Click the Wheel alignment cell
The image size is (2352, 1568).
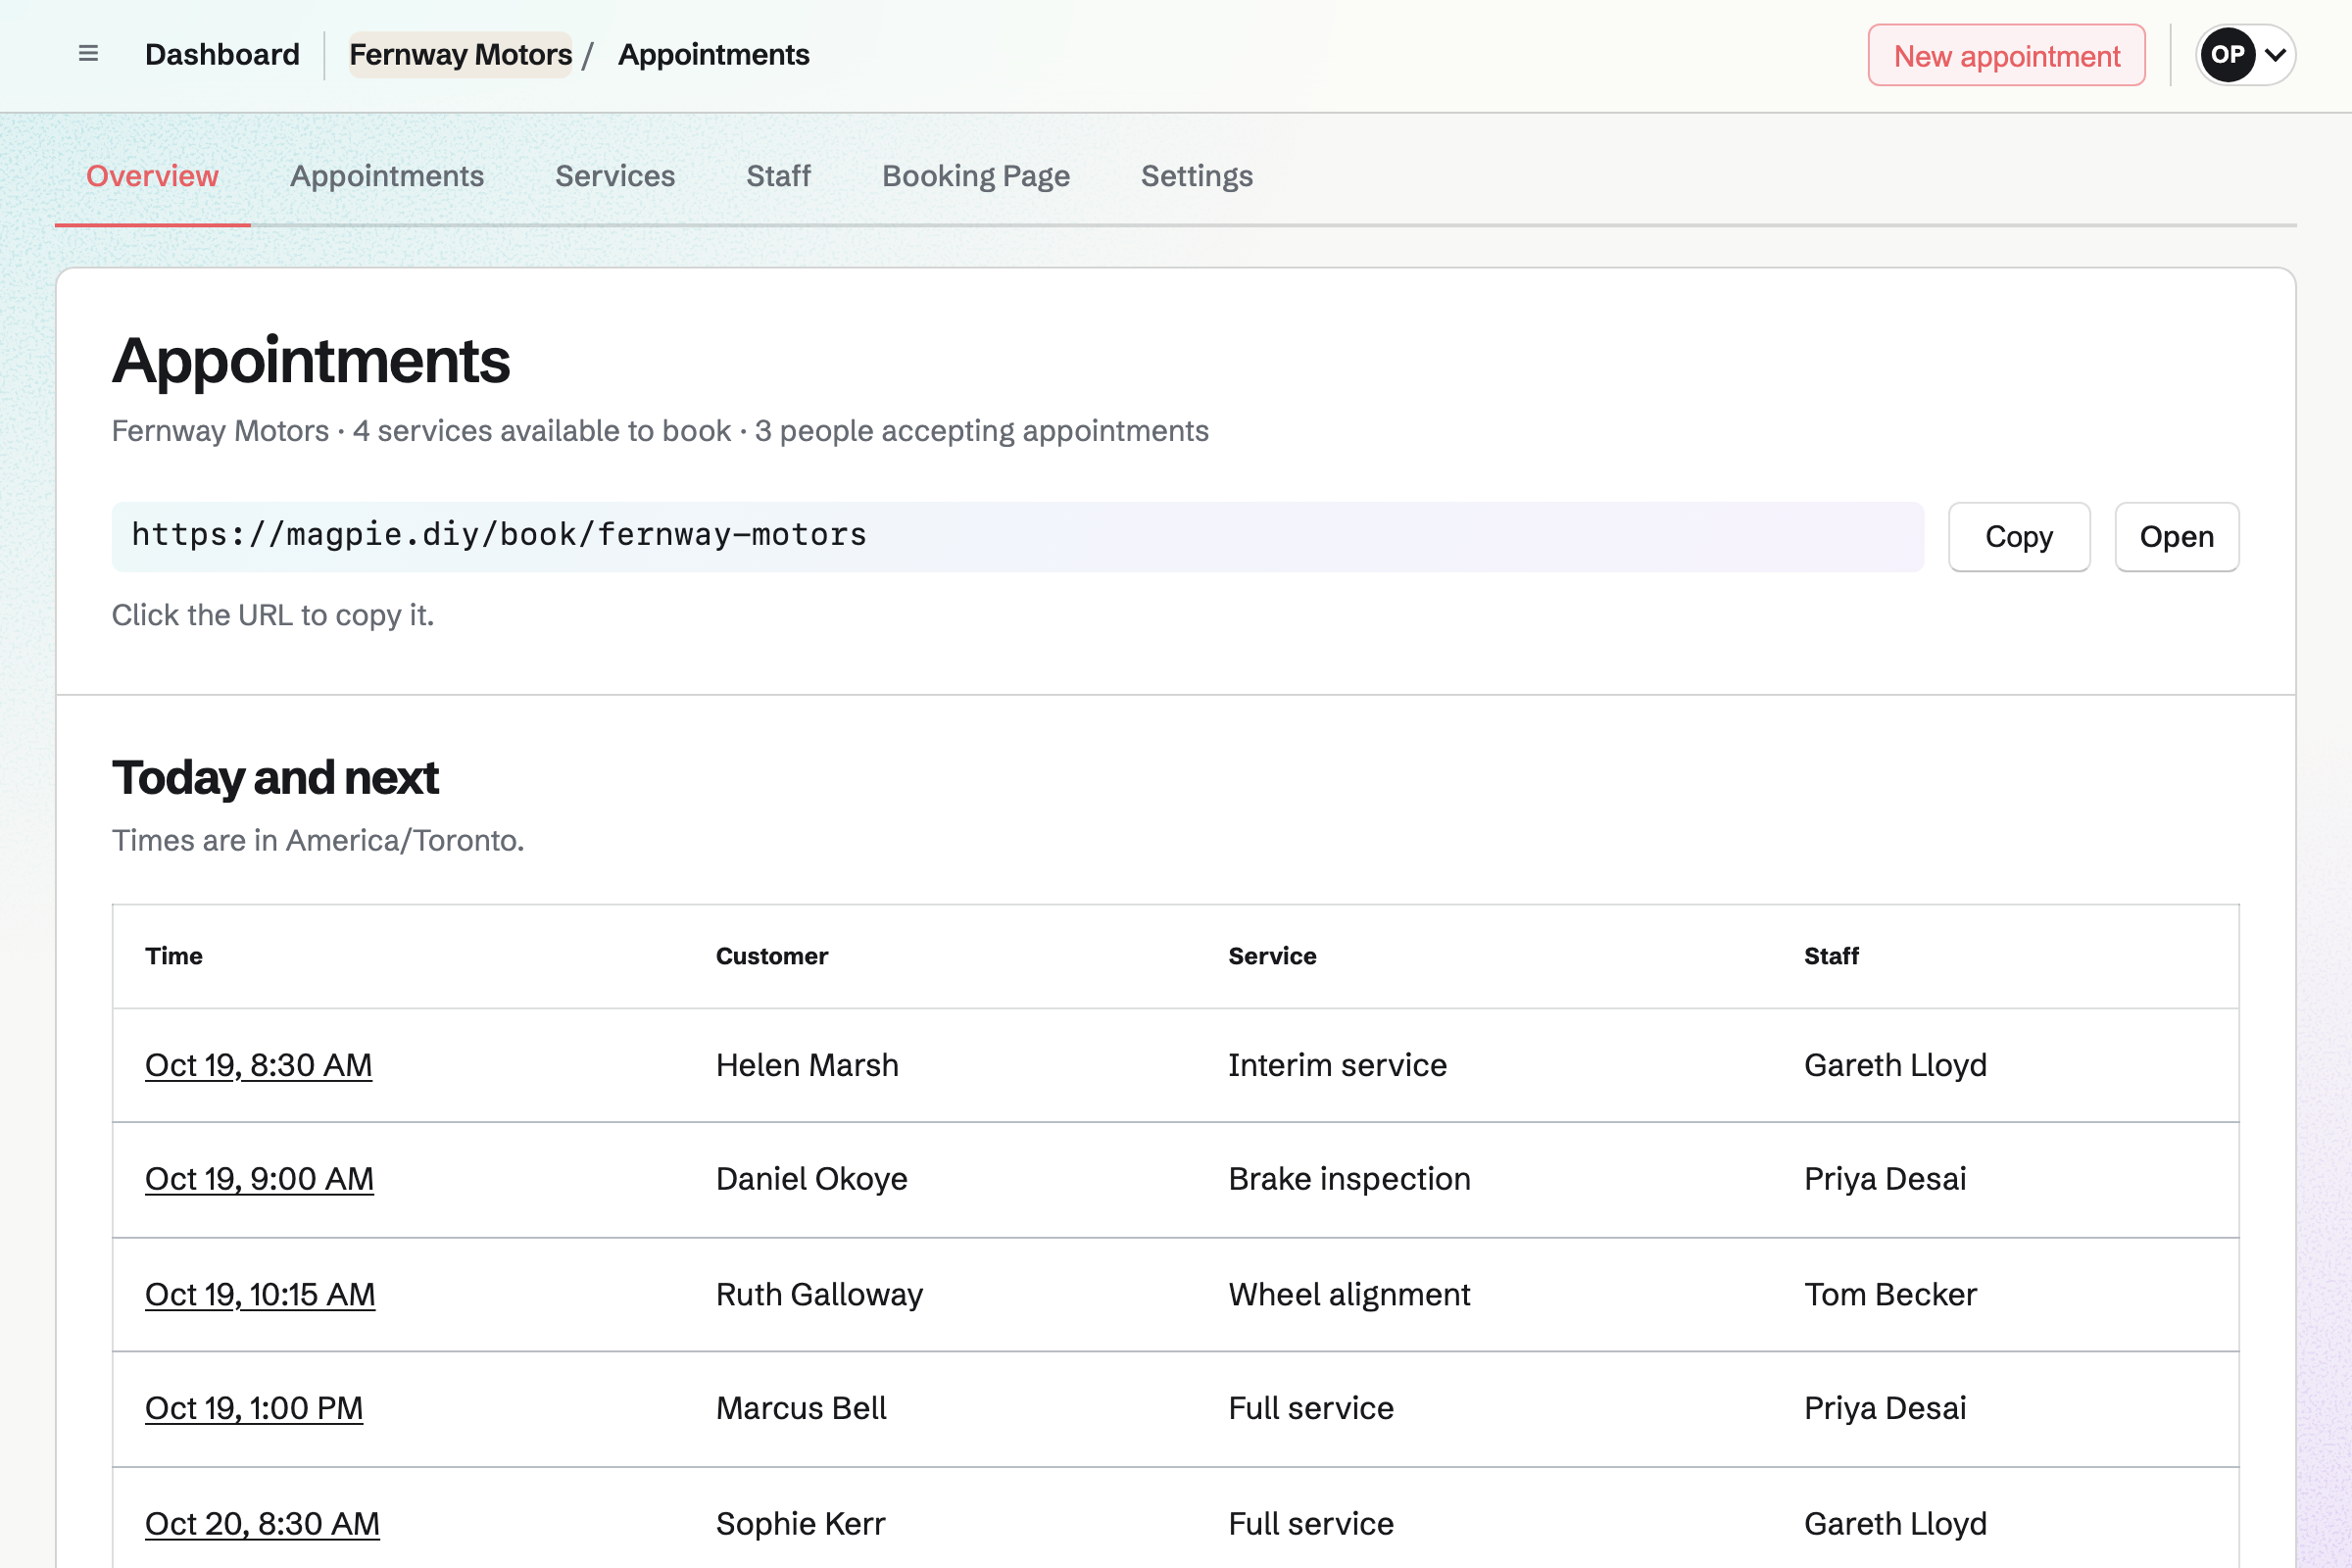point(1349,1294)
